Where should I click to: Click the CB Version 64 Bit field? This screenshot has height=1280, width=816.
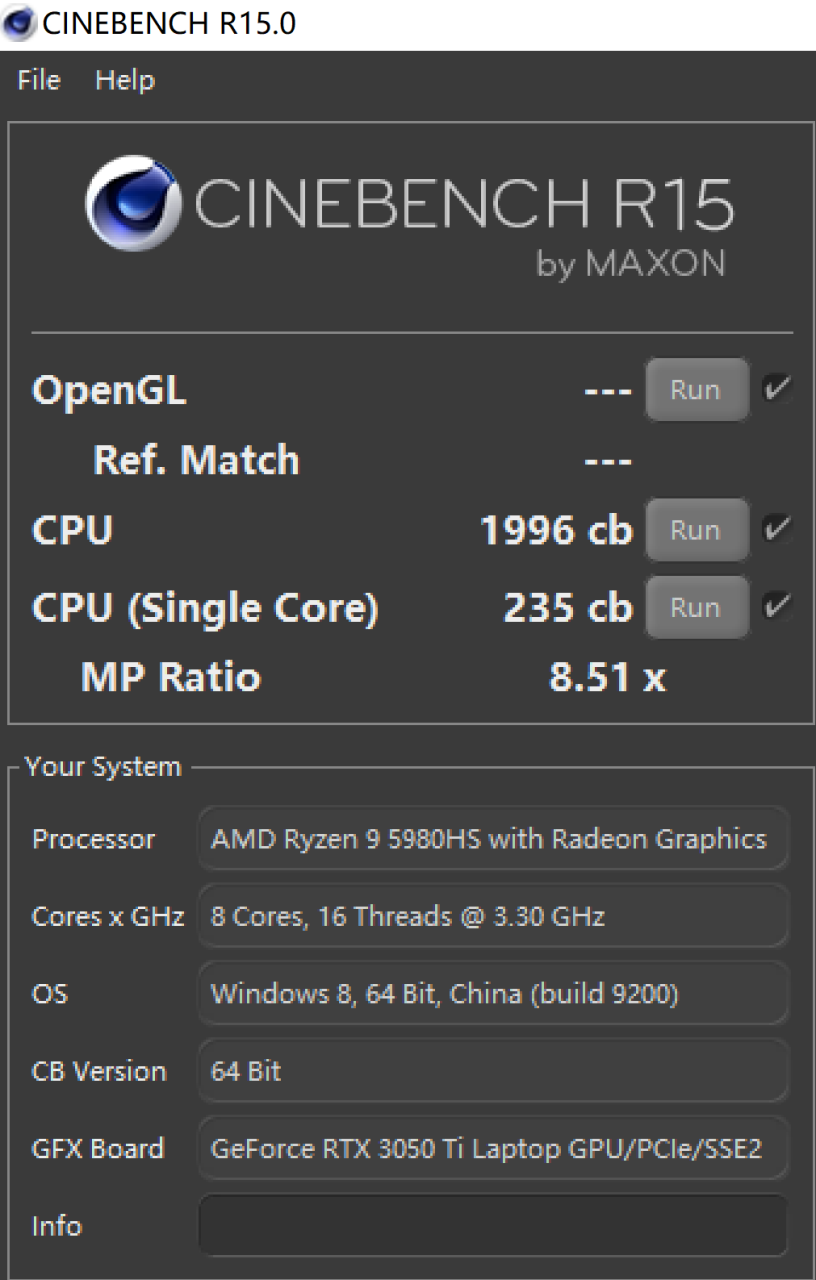tap(493, 1071)
